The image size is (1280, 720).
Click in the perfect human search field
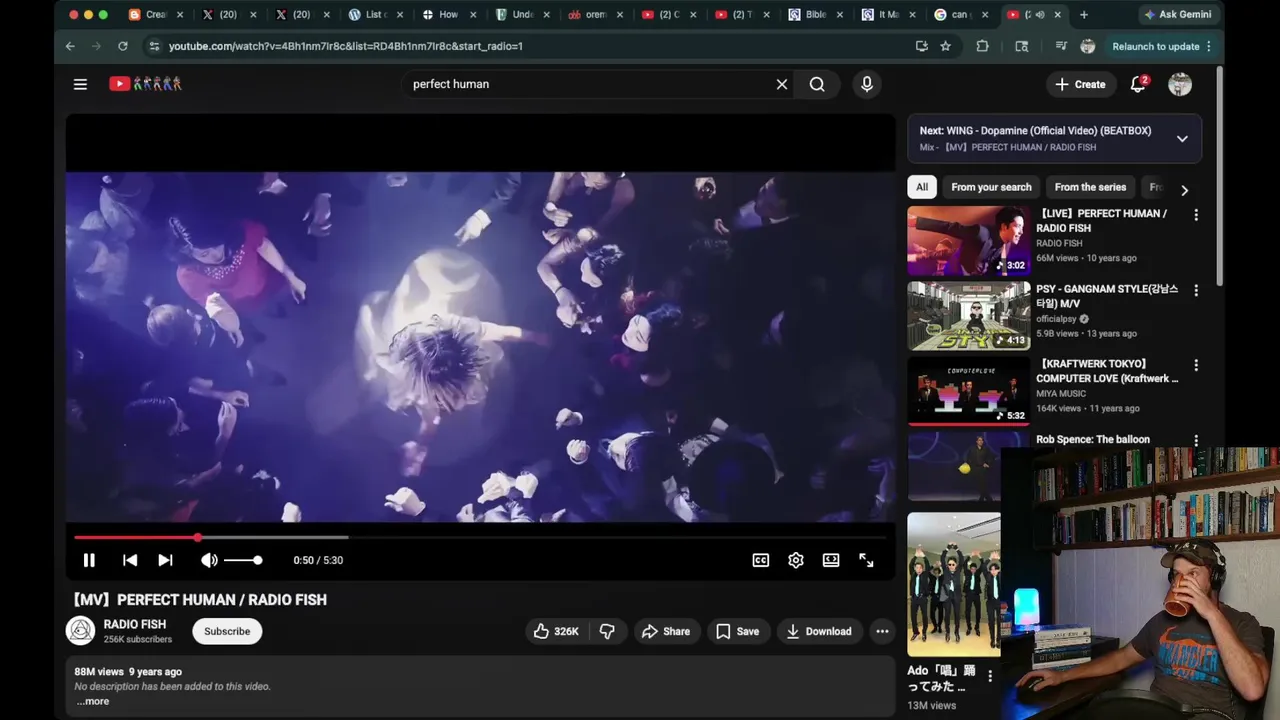(590, 84)
